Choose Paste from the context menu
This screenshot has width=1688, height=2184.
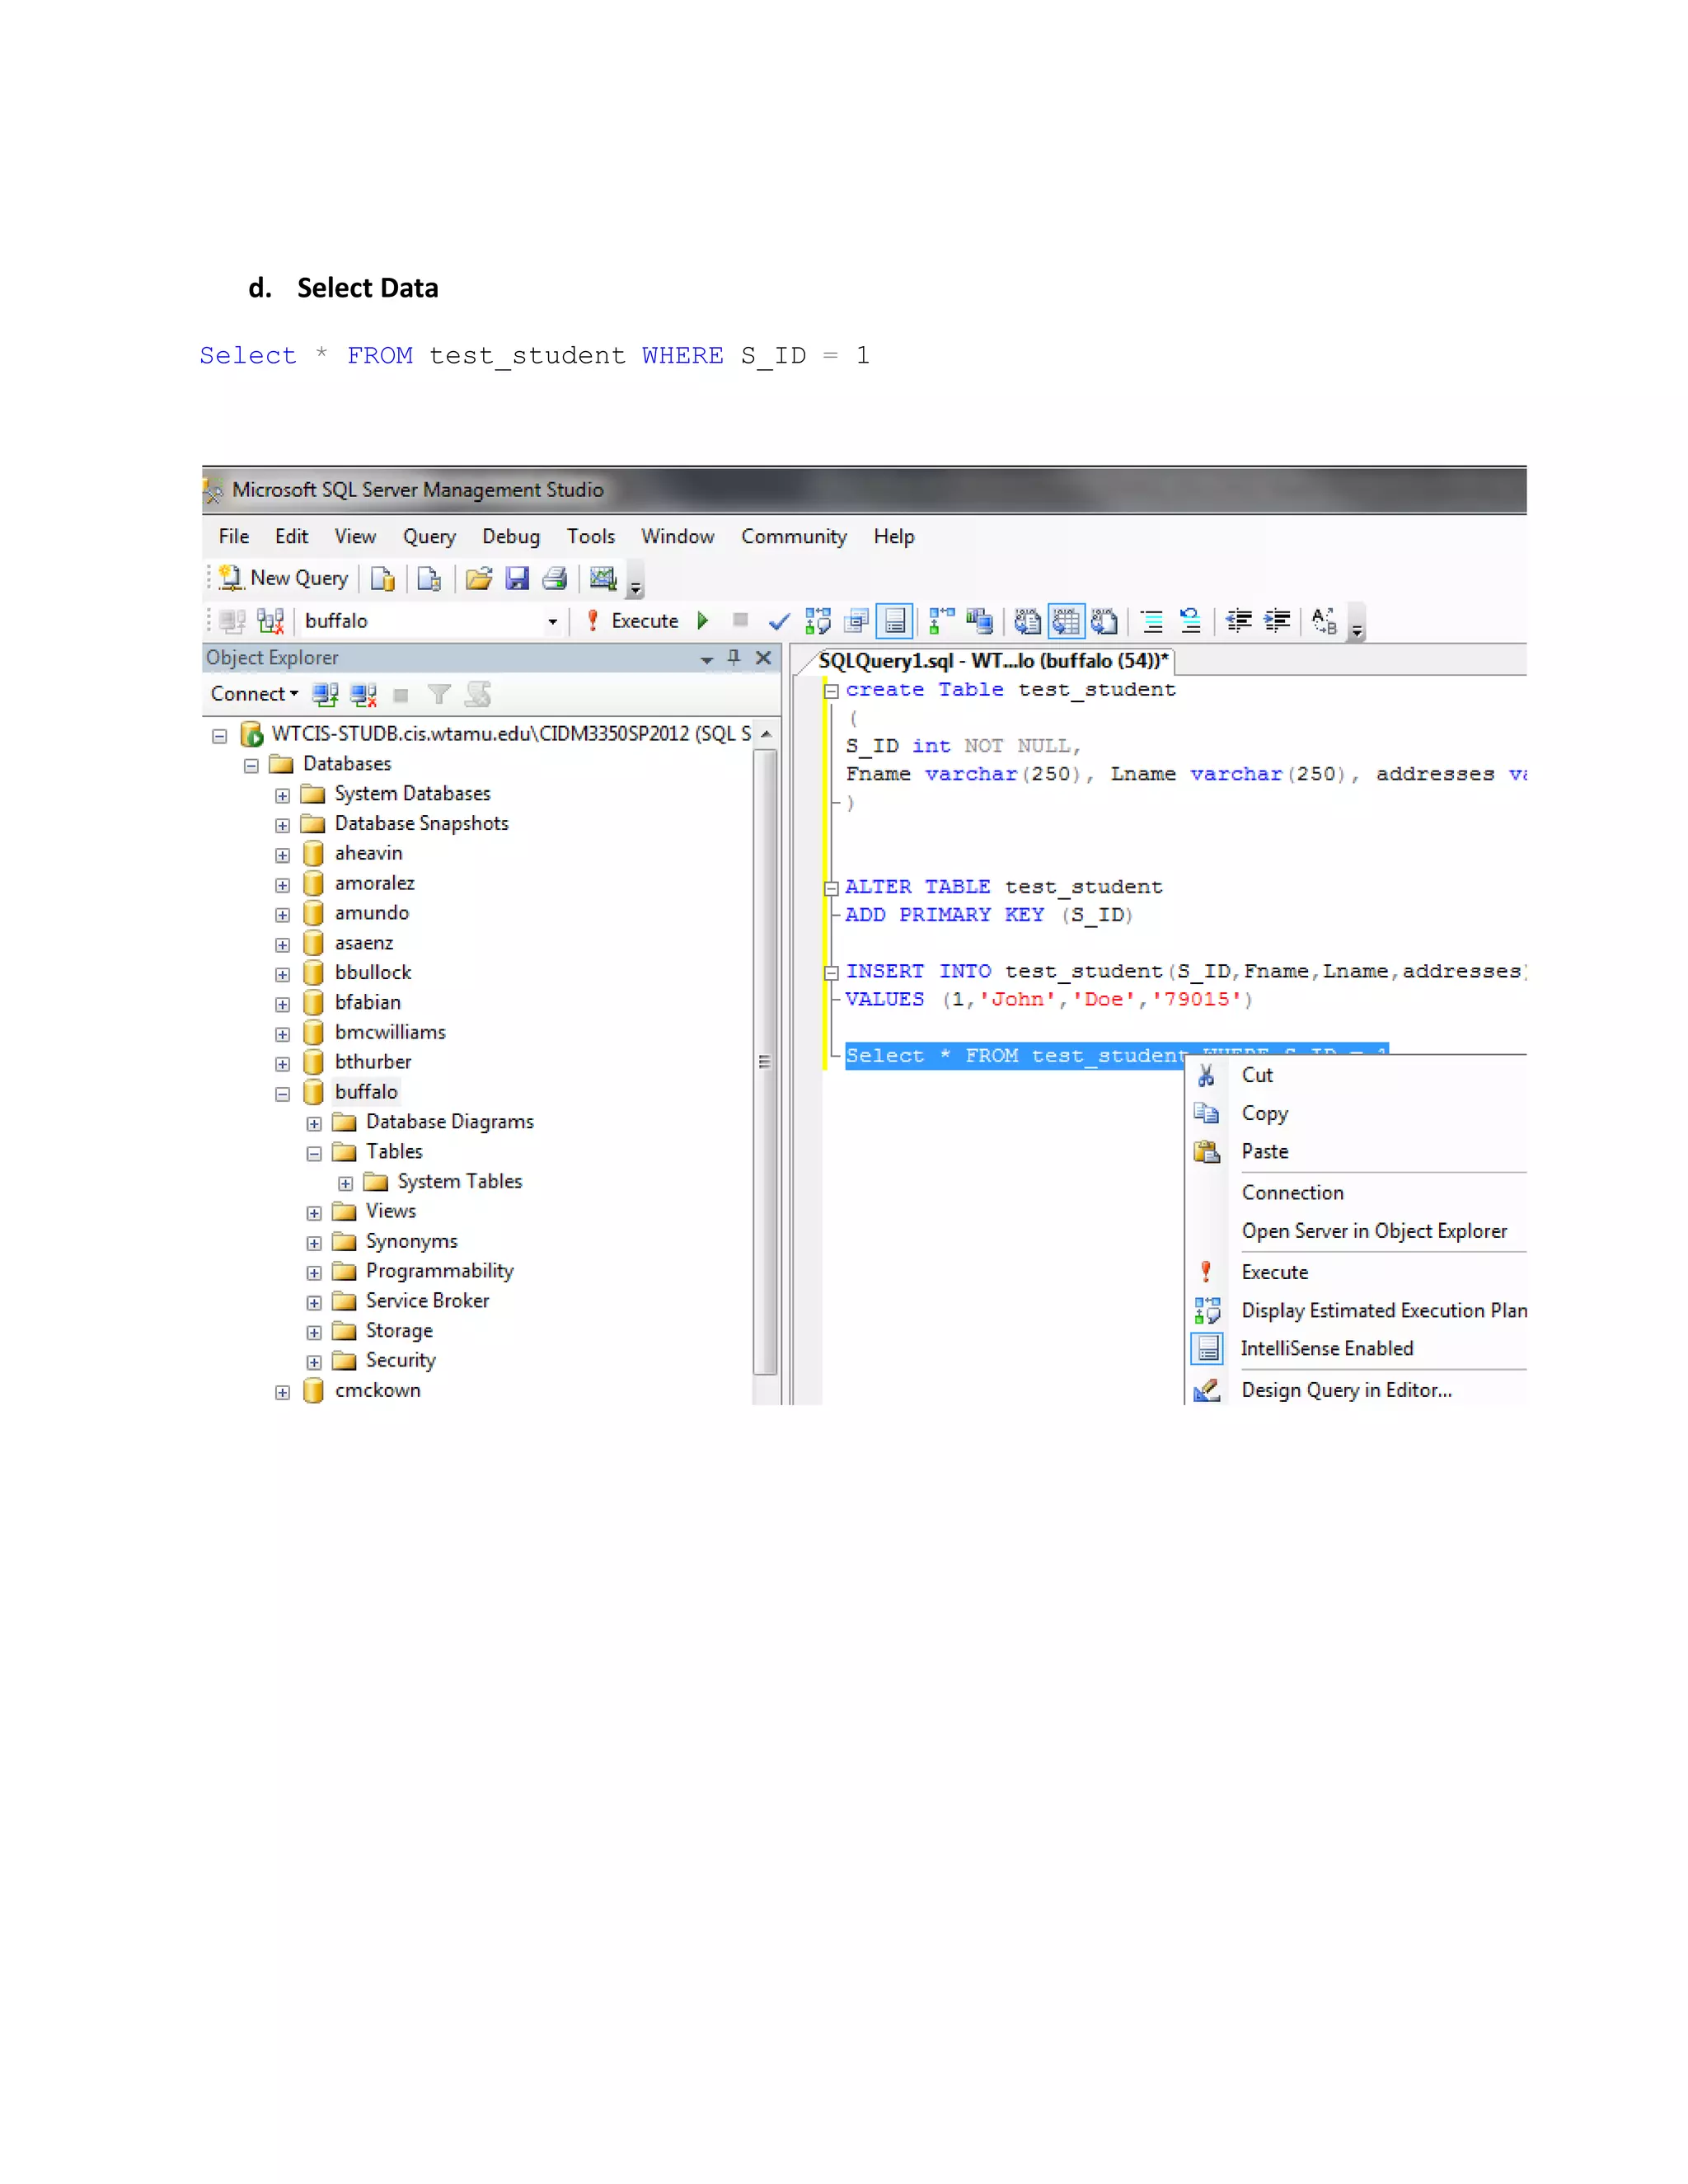(x=1265, y=1152)
